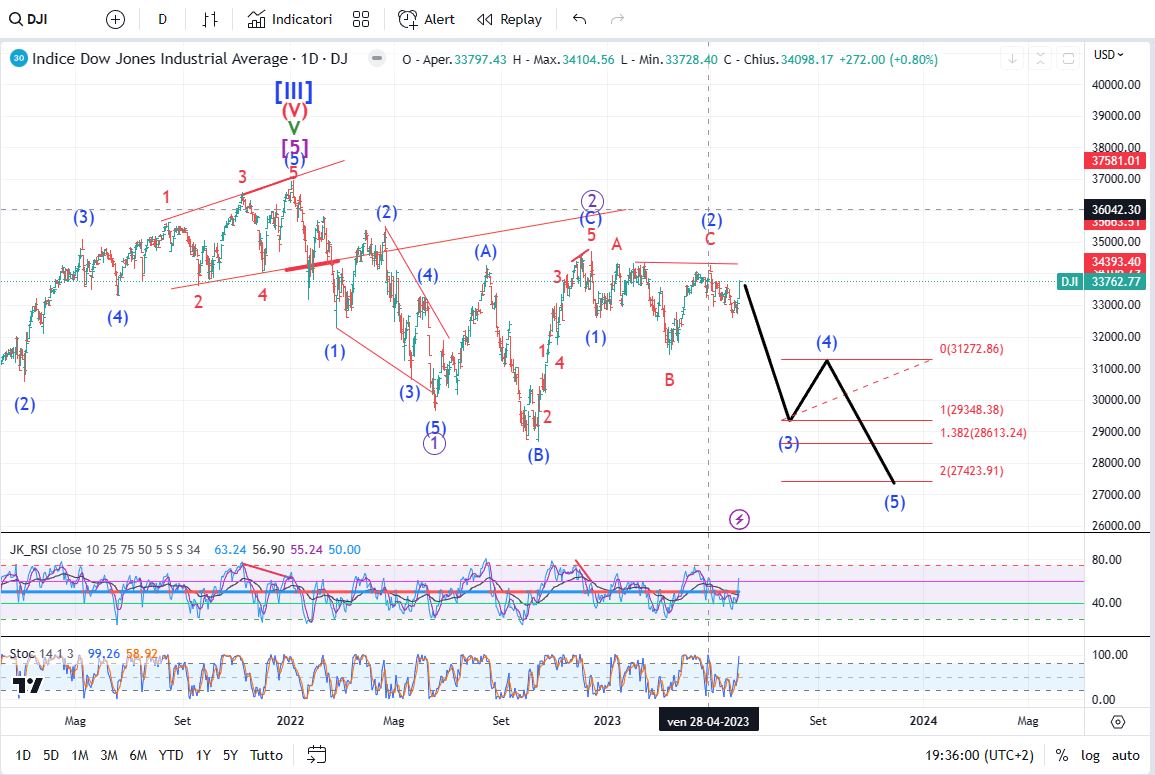Screen dimensions: 1155x775
Task: Move pane down arrow button
Action: pyautogui.click(x=1013, y=58)
